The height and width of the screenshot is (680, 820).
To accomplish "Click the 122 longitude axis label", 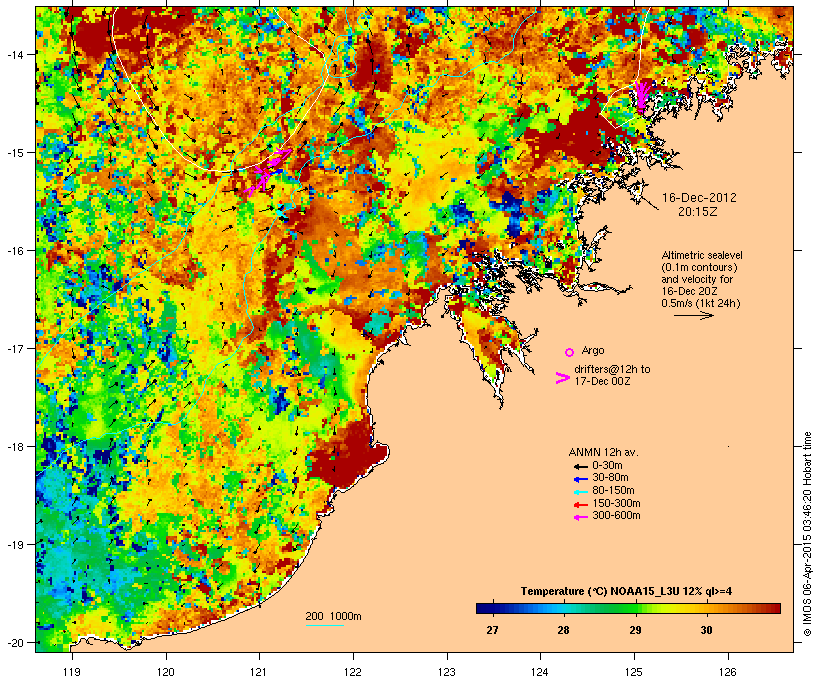I will click(x=353, y=672).
